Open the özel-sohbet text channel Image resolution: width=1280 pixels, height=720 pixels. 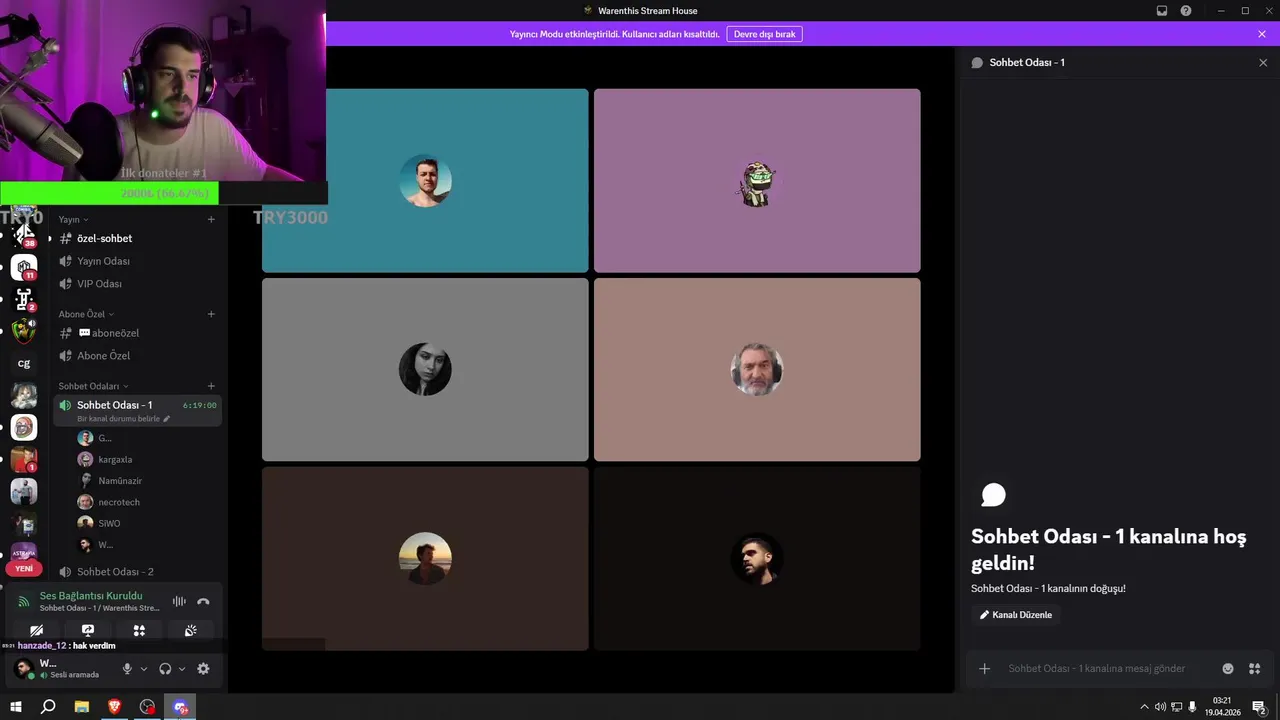click(x=137, y=238)
